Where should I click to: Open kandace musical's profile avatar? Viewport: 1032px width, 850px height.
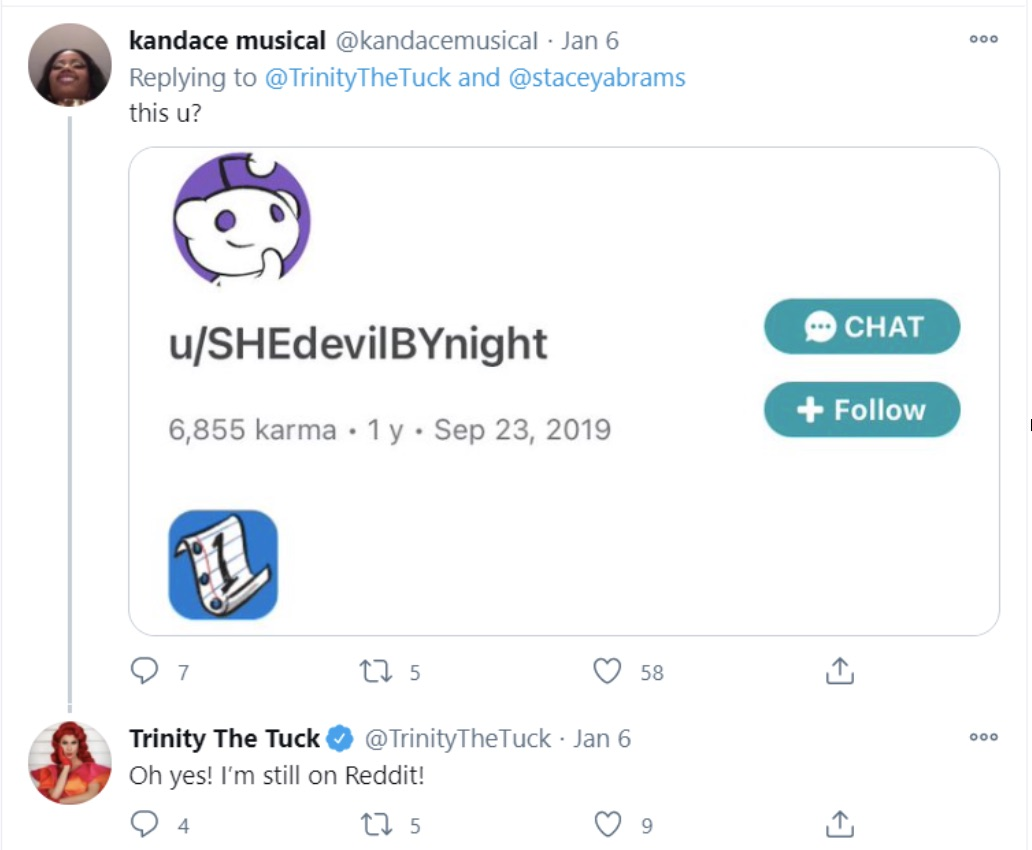70,65
